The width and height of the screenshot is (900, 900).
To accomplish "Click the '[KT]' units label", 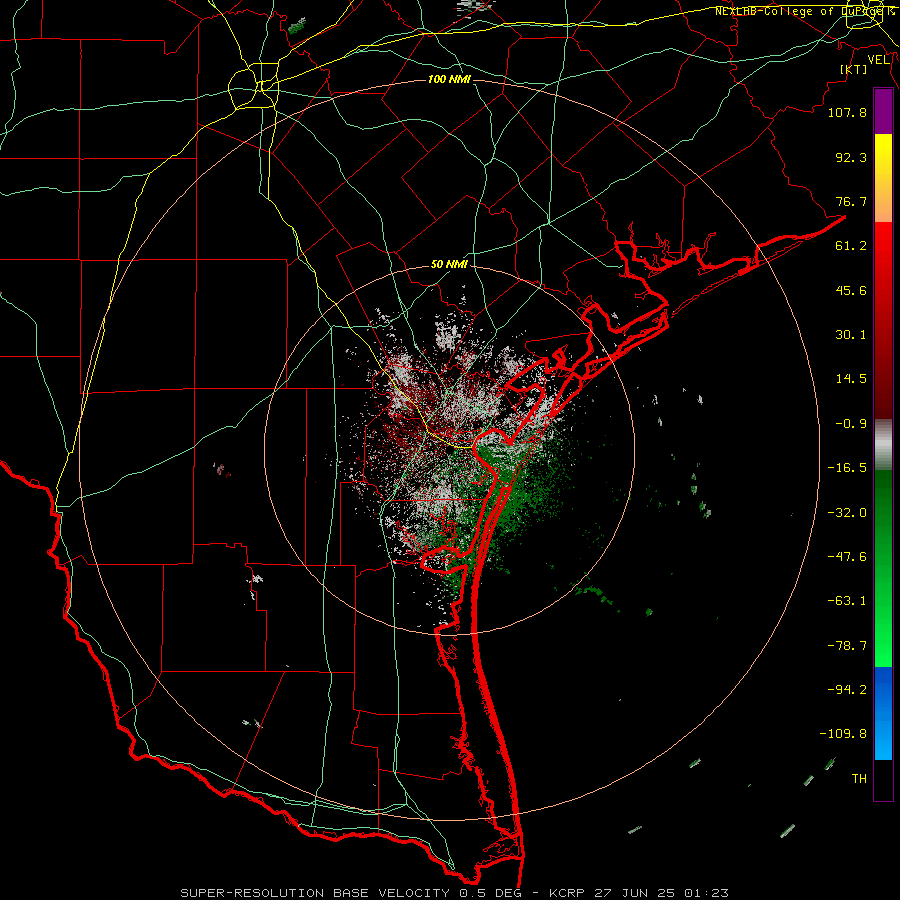I will tap(854, 69).
